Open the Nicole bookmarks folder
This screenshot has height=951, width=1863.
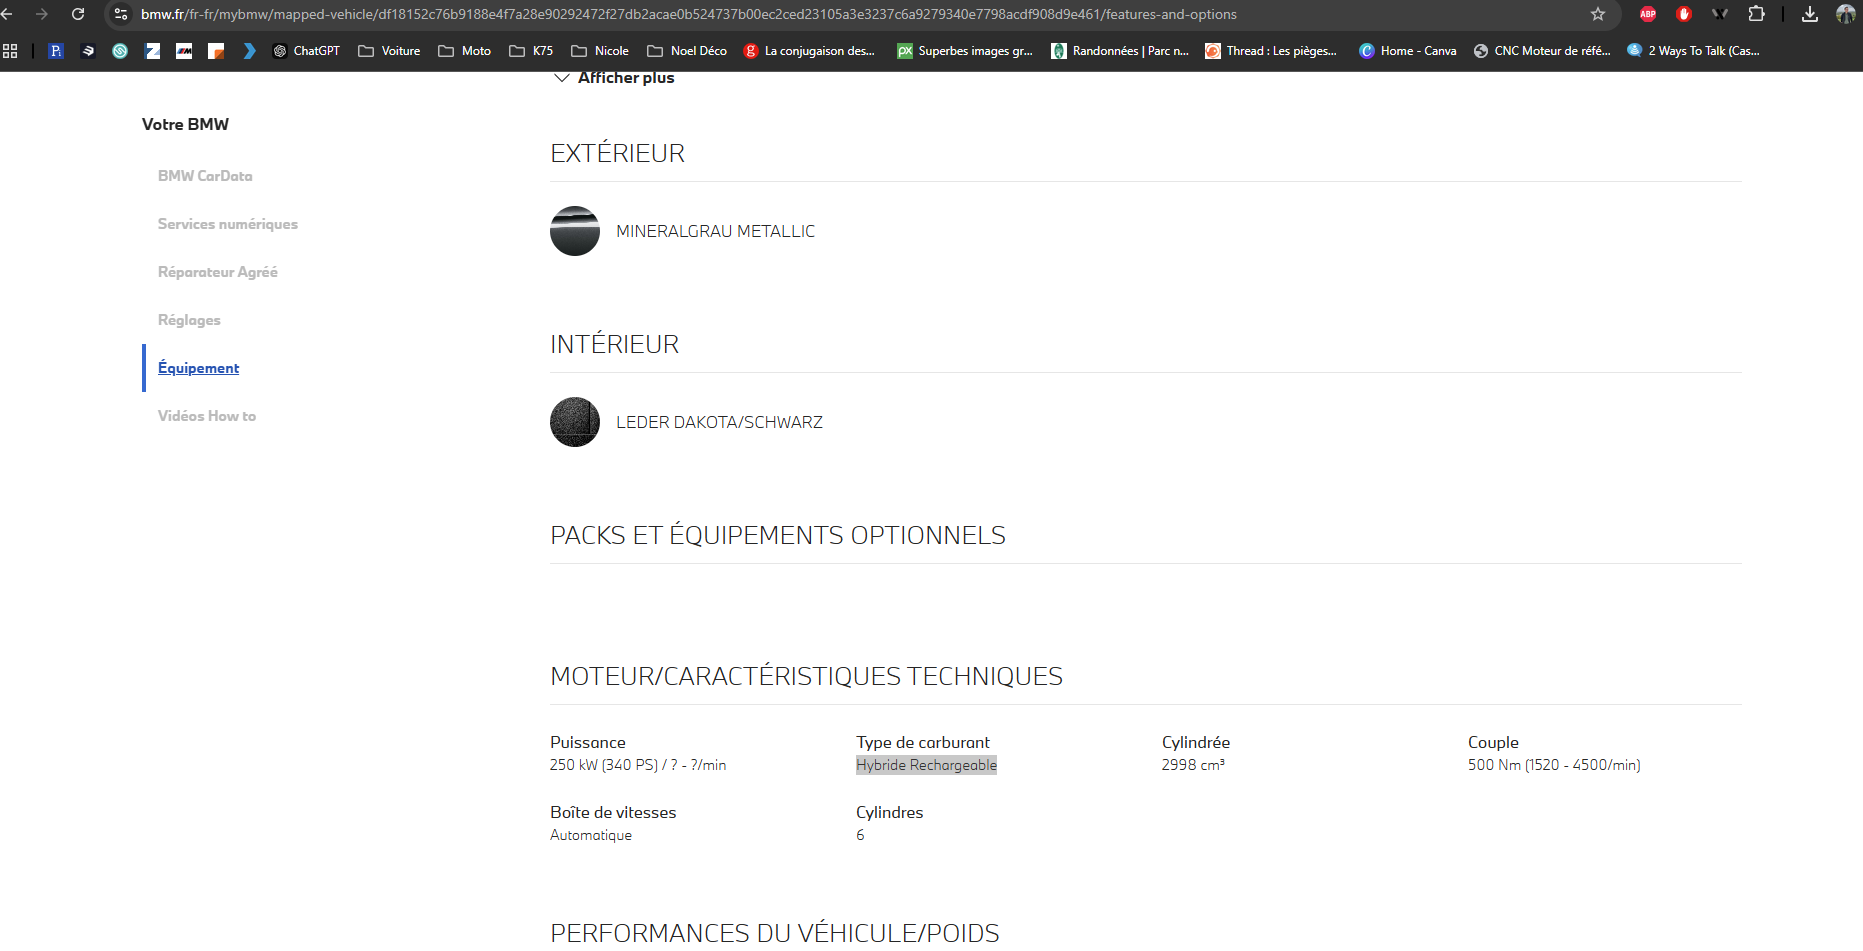[x=600, y=51]
